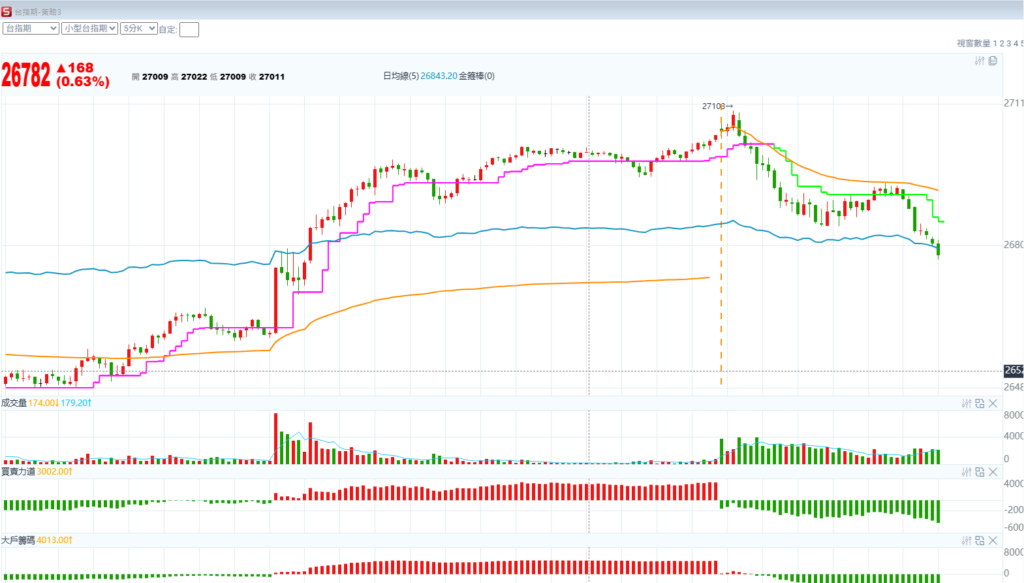The width and height of the screenshot is (1024, 583).
Task: Close the 成交量 volume panel
Action: point(992,403)
